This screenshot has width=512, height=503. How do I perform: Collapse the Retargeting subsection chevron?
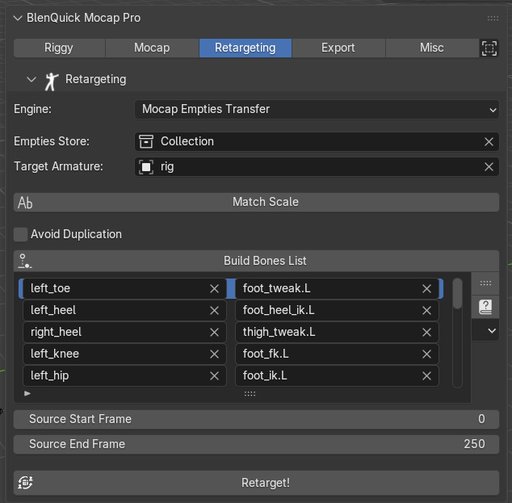31,79
